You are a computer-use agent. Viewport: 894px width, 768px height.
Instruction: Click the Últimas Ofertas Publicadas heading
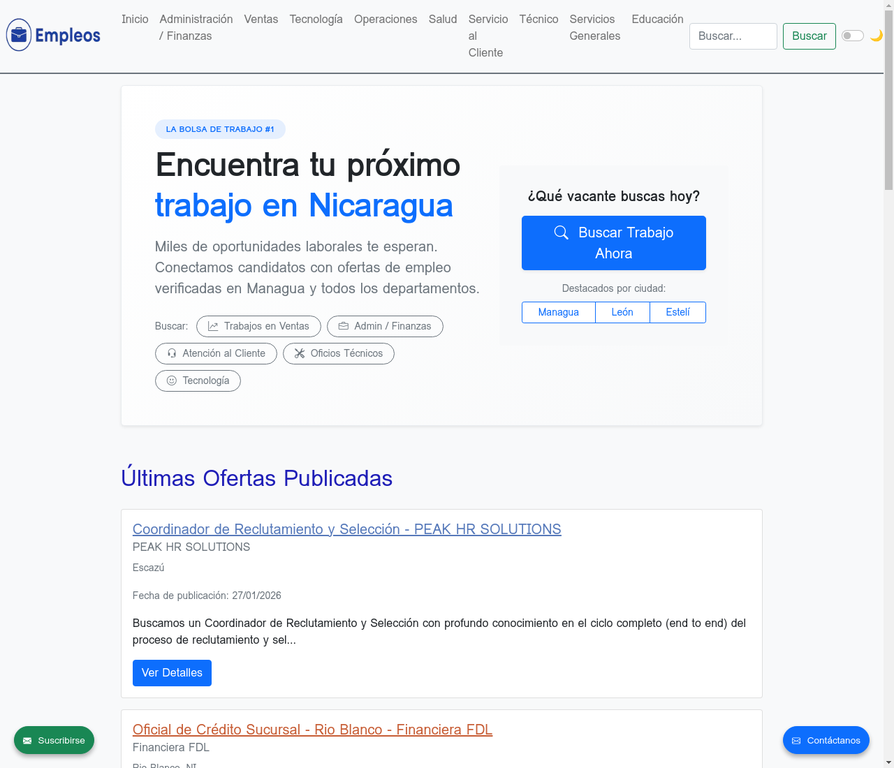click(257, 478)
